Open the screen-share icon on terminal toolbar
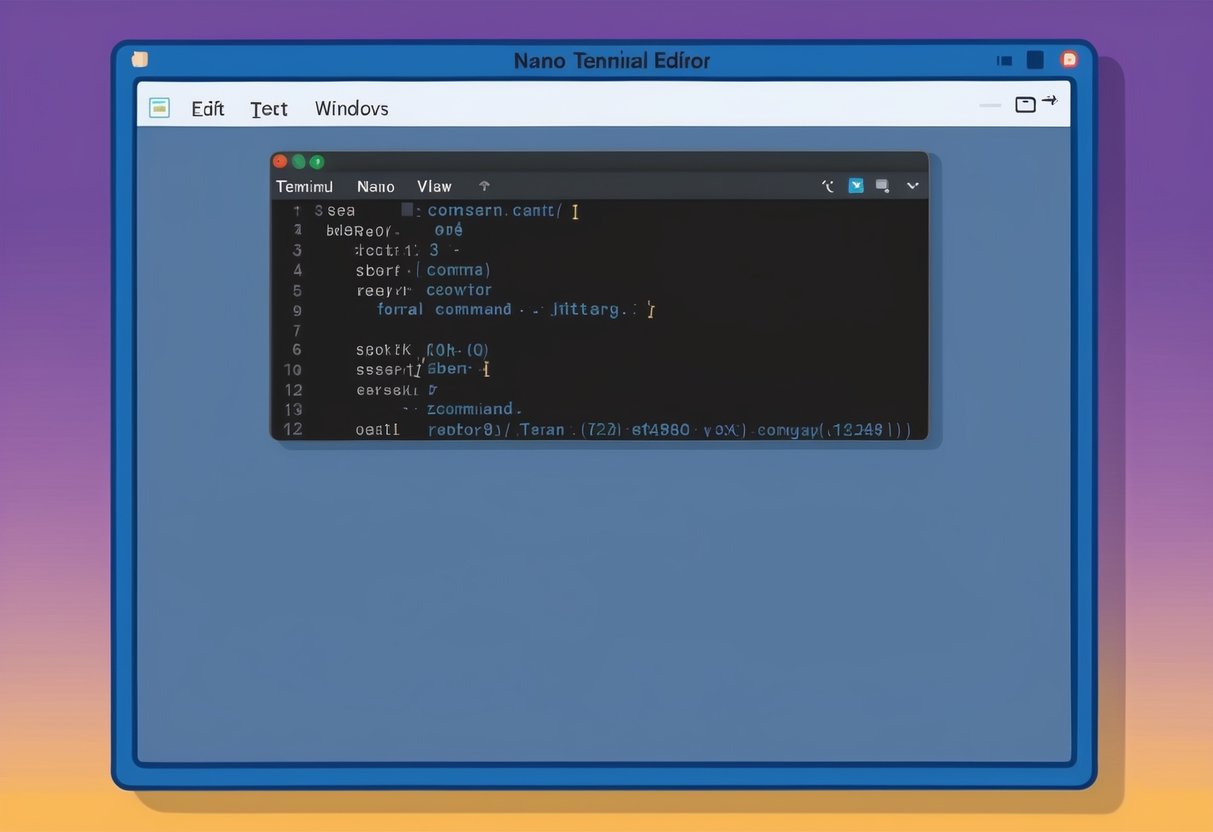1213x832 pixels. click(x=881, y=185)
